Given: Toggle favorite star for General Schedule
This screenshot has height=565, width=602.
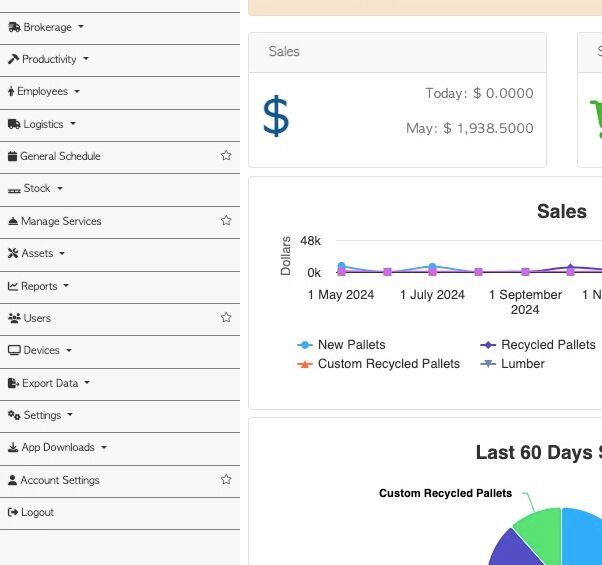Looking at the screenshot, I should (x=226, y=156).
